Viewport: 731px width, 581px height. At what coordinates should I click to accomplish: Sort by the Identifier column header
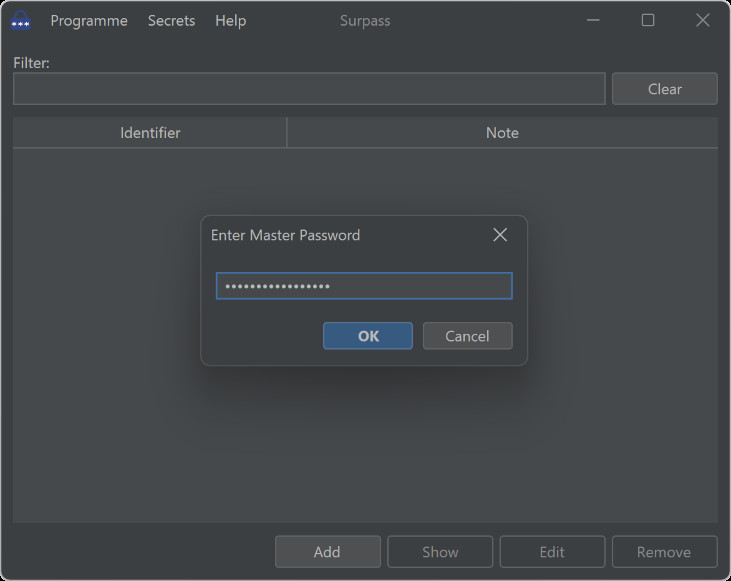pos(150,133)
